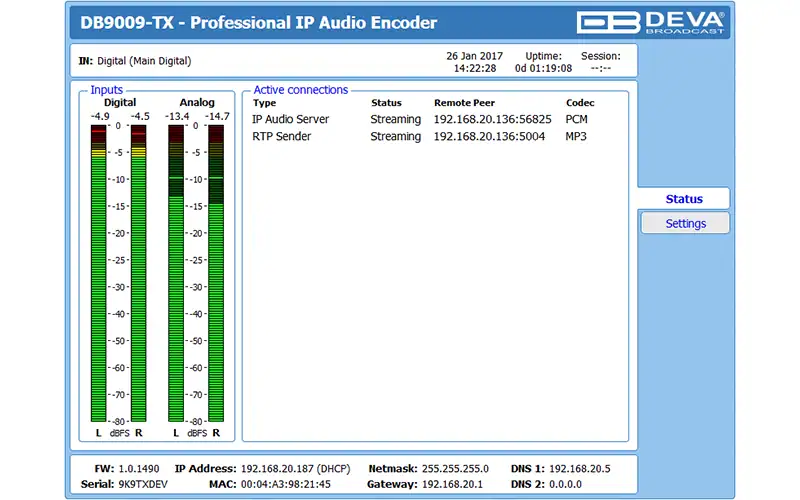
Task: Click serial number 9K9TXDEV
Action: coord(143,484)
